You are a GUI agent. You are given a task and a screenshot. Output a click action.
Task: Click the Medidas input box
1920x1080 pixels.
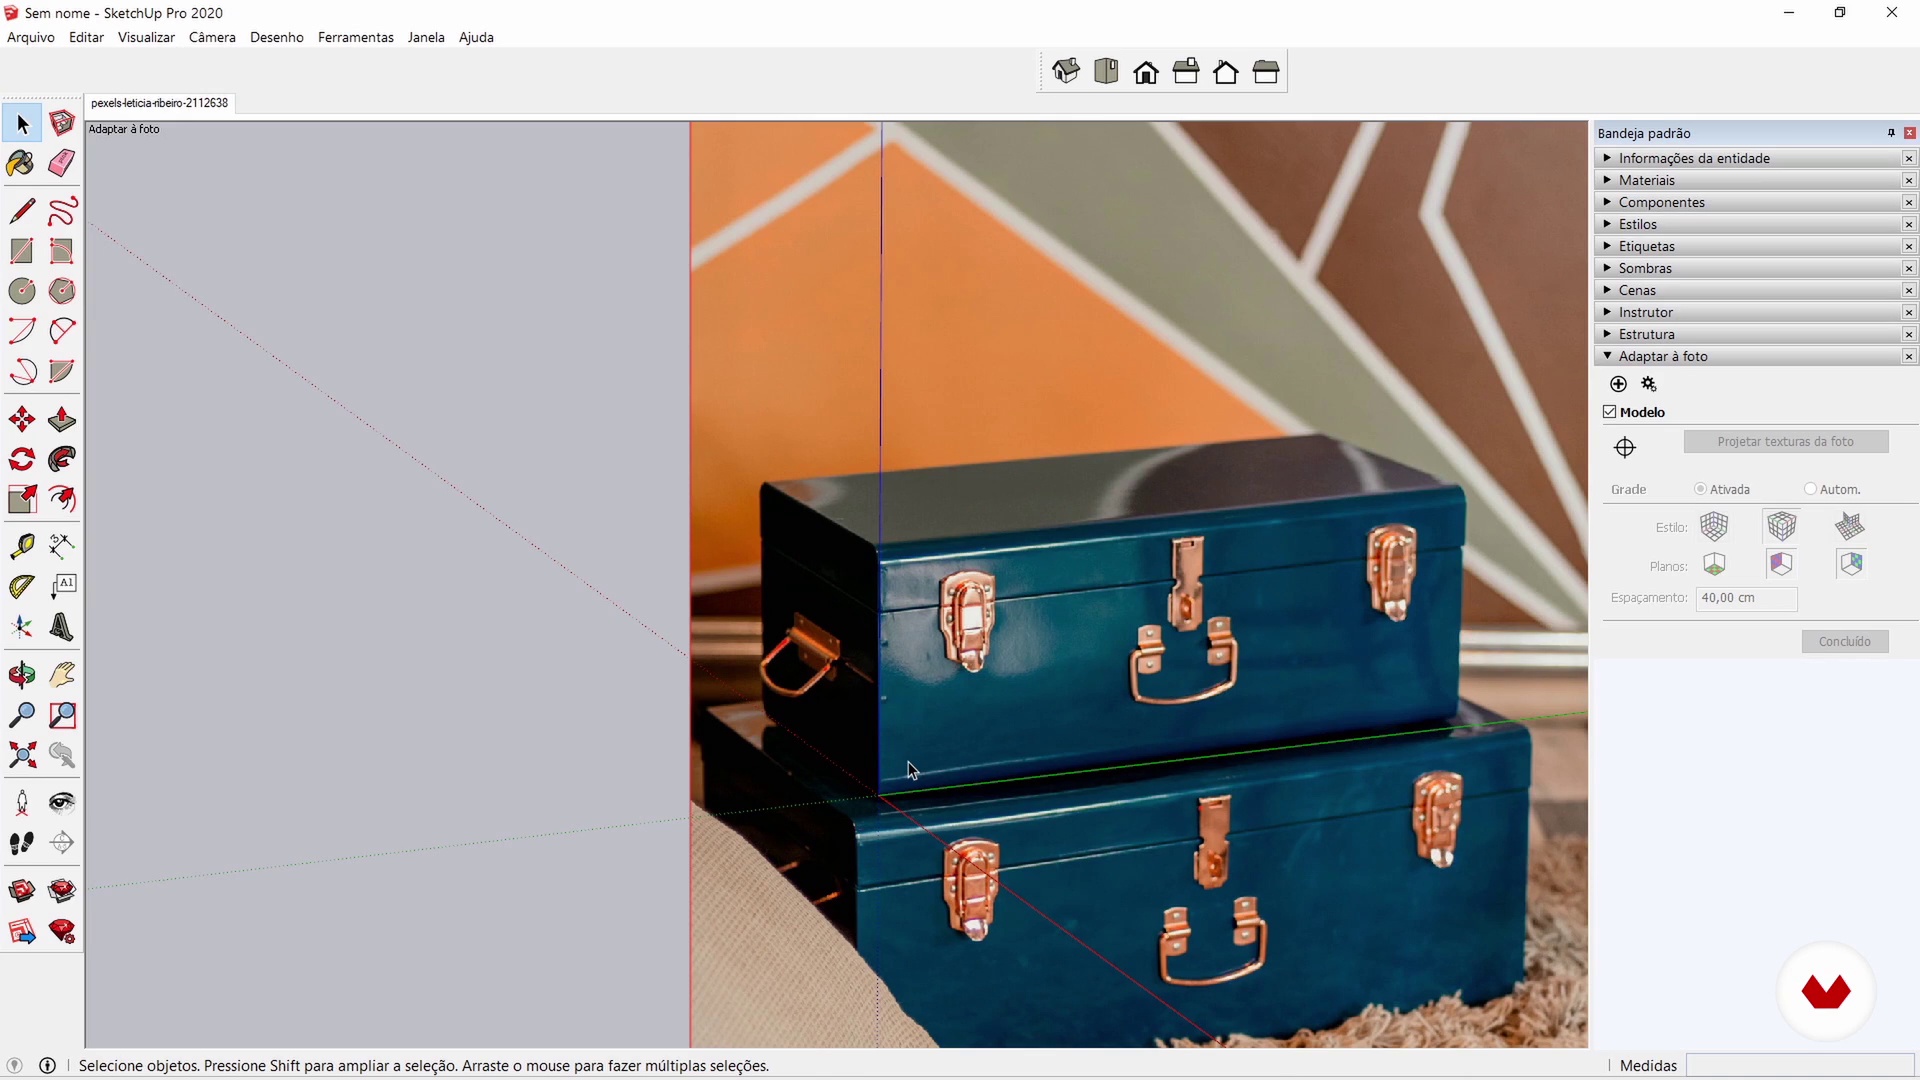[x=1800, y=1065]
